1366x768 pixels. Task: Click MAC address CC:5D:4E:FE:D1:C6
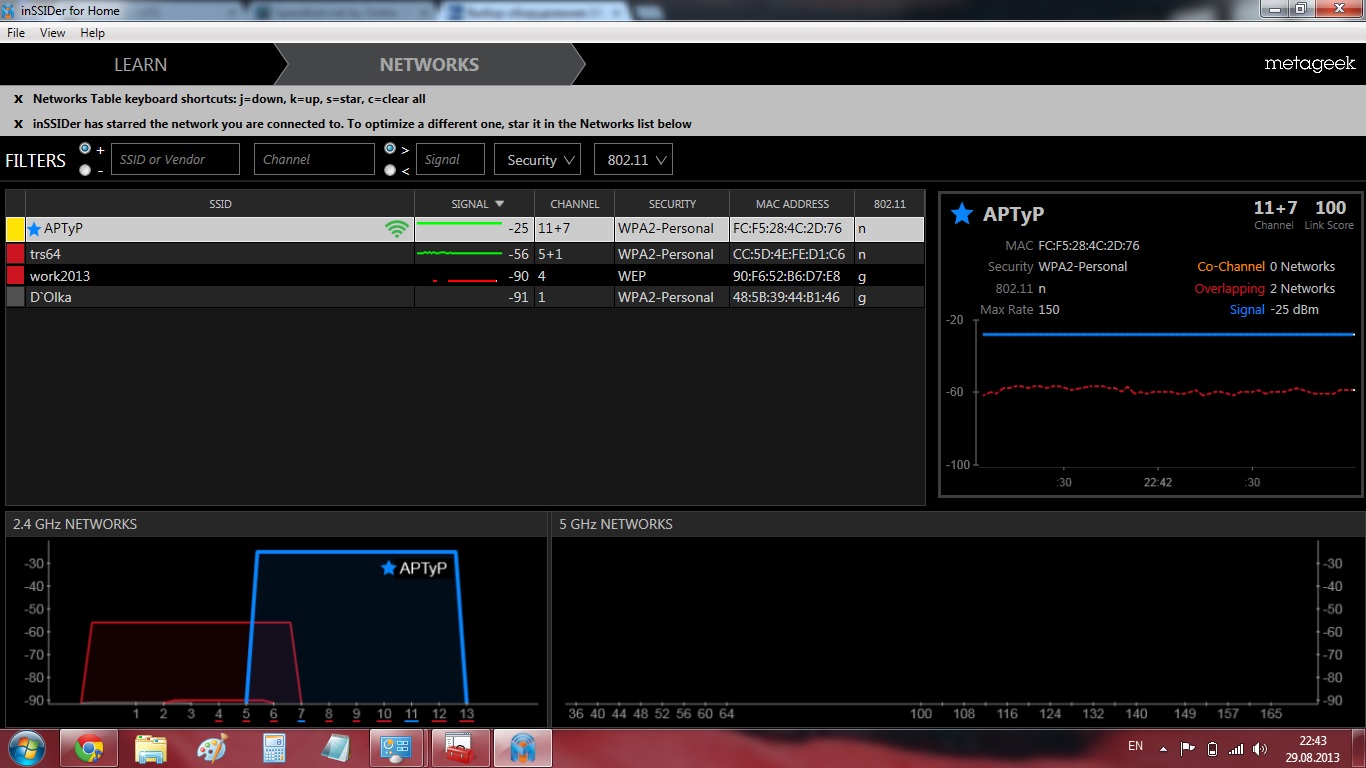[x=789, y=254]
